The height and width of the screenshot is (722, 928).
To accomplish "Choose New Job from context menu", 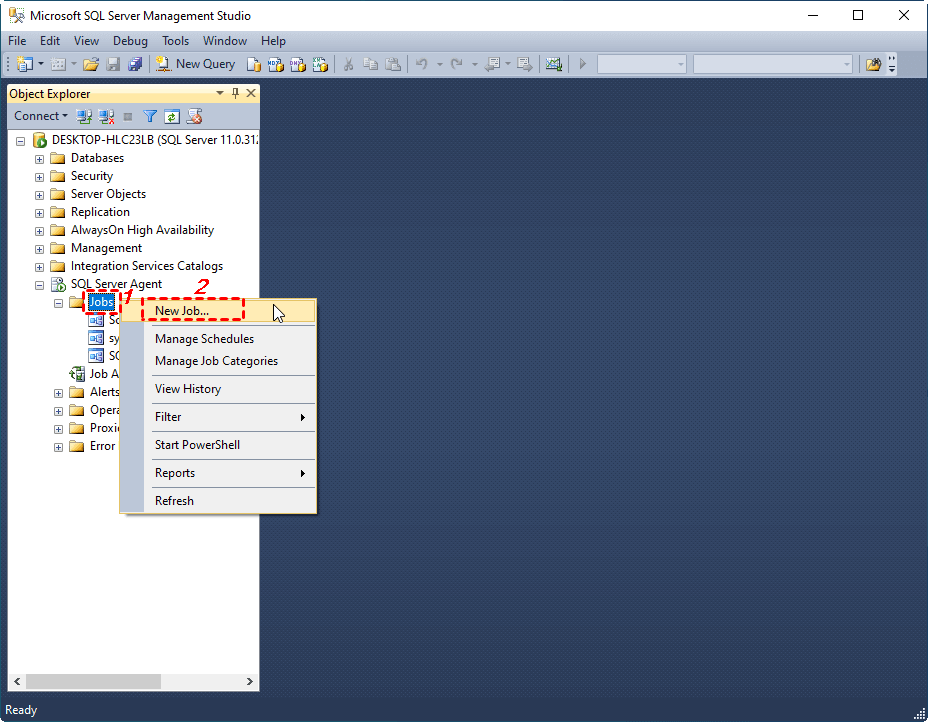I will [x=218, y=311].
